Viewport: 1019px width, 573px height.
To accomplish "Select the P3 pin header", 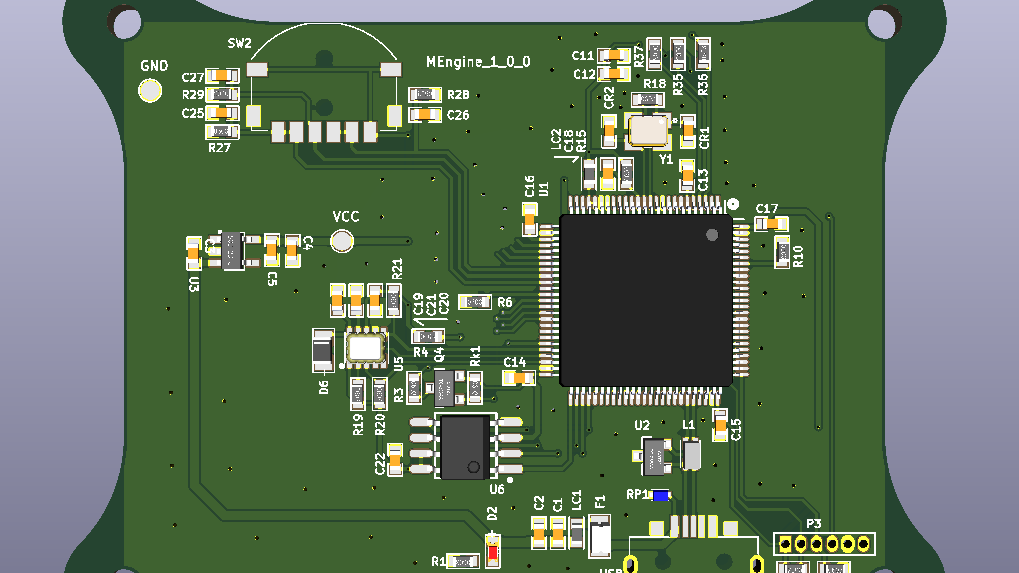I will 824,543.
